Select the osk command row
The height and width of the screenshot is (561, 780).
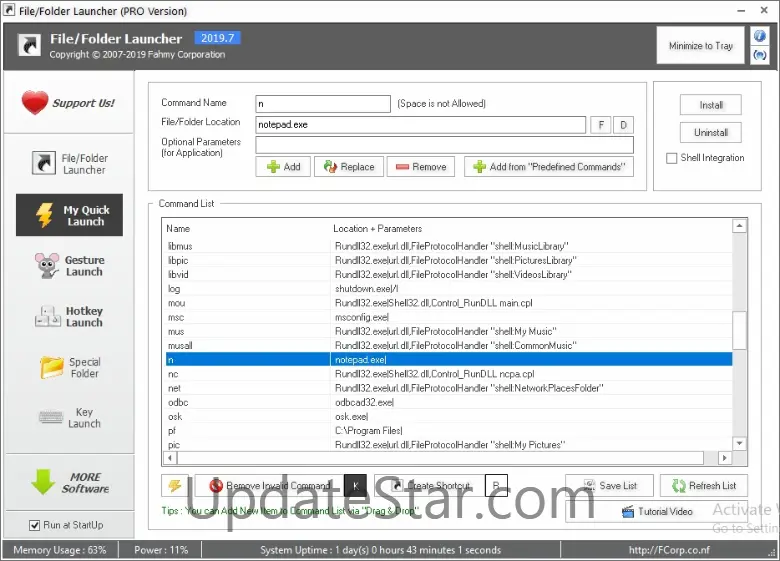pyautogui.click(x=449, y=416)
